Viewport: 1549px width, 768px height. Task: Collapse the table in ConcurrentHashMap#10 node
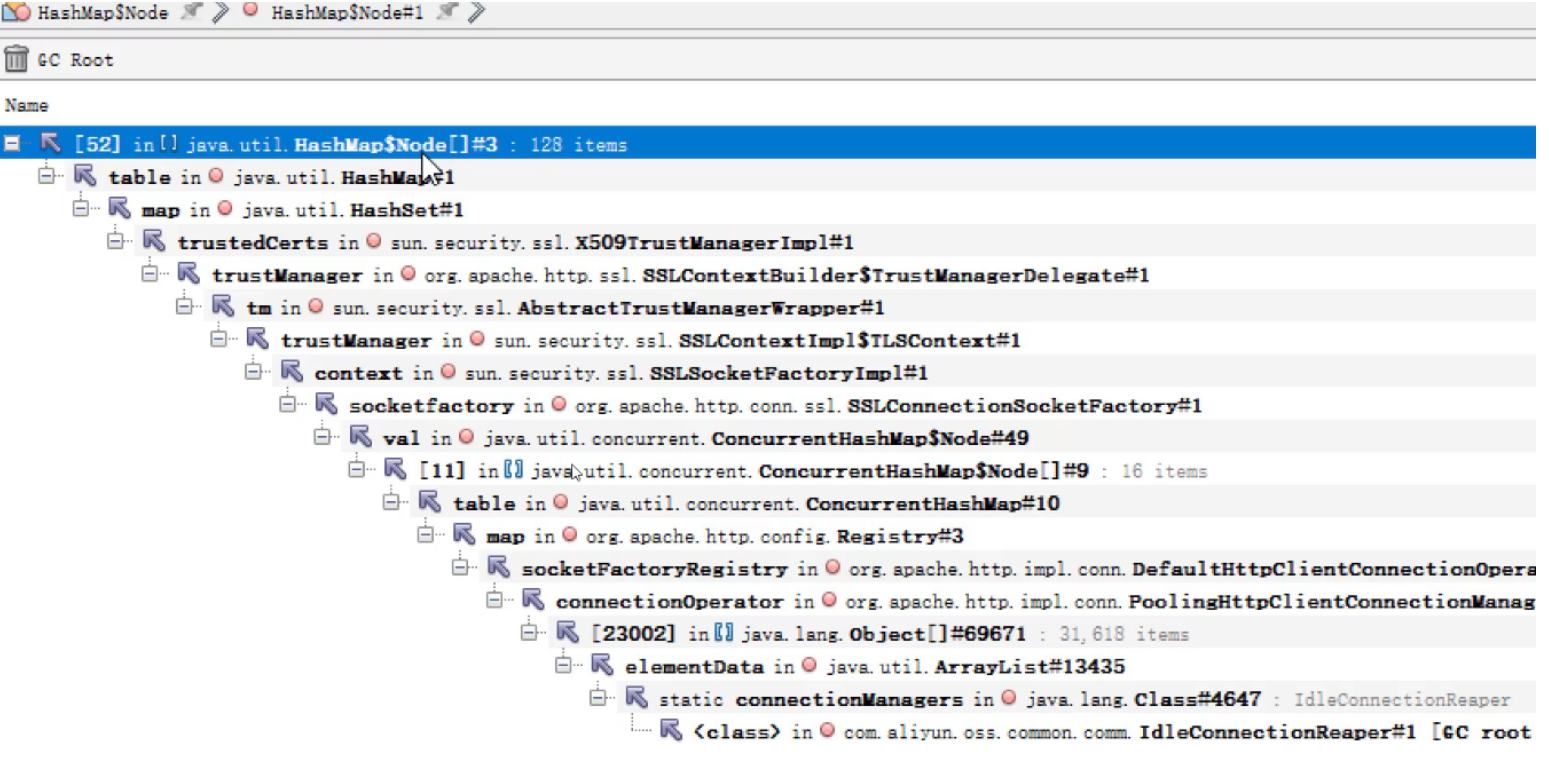coord(390,503)
